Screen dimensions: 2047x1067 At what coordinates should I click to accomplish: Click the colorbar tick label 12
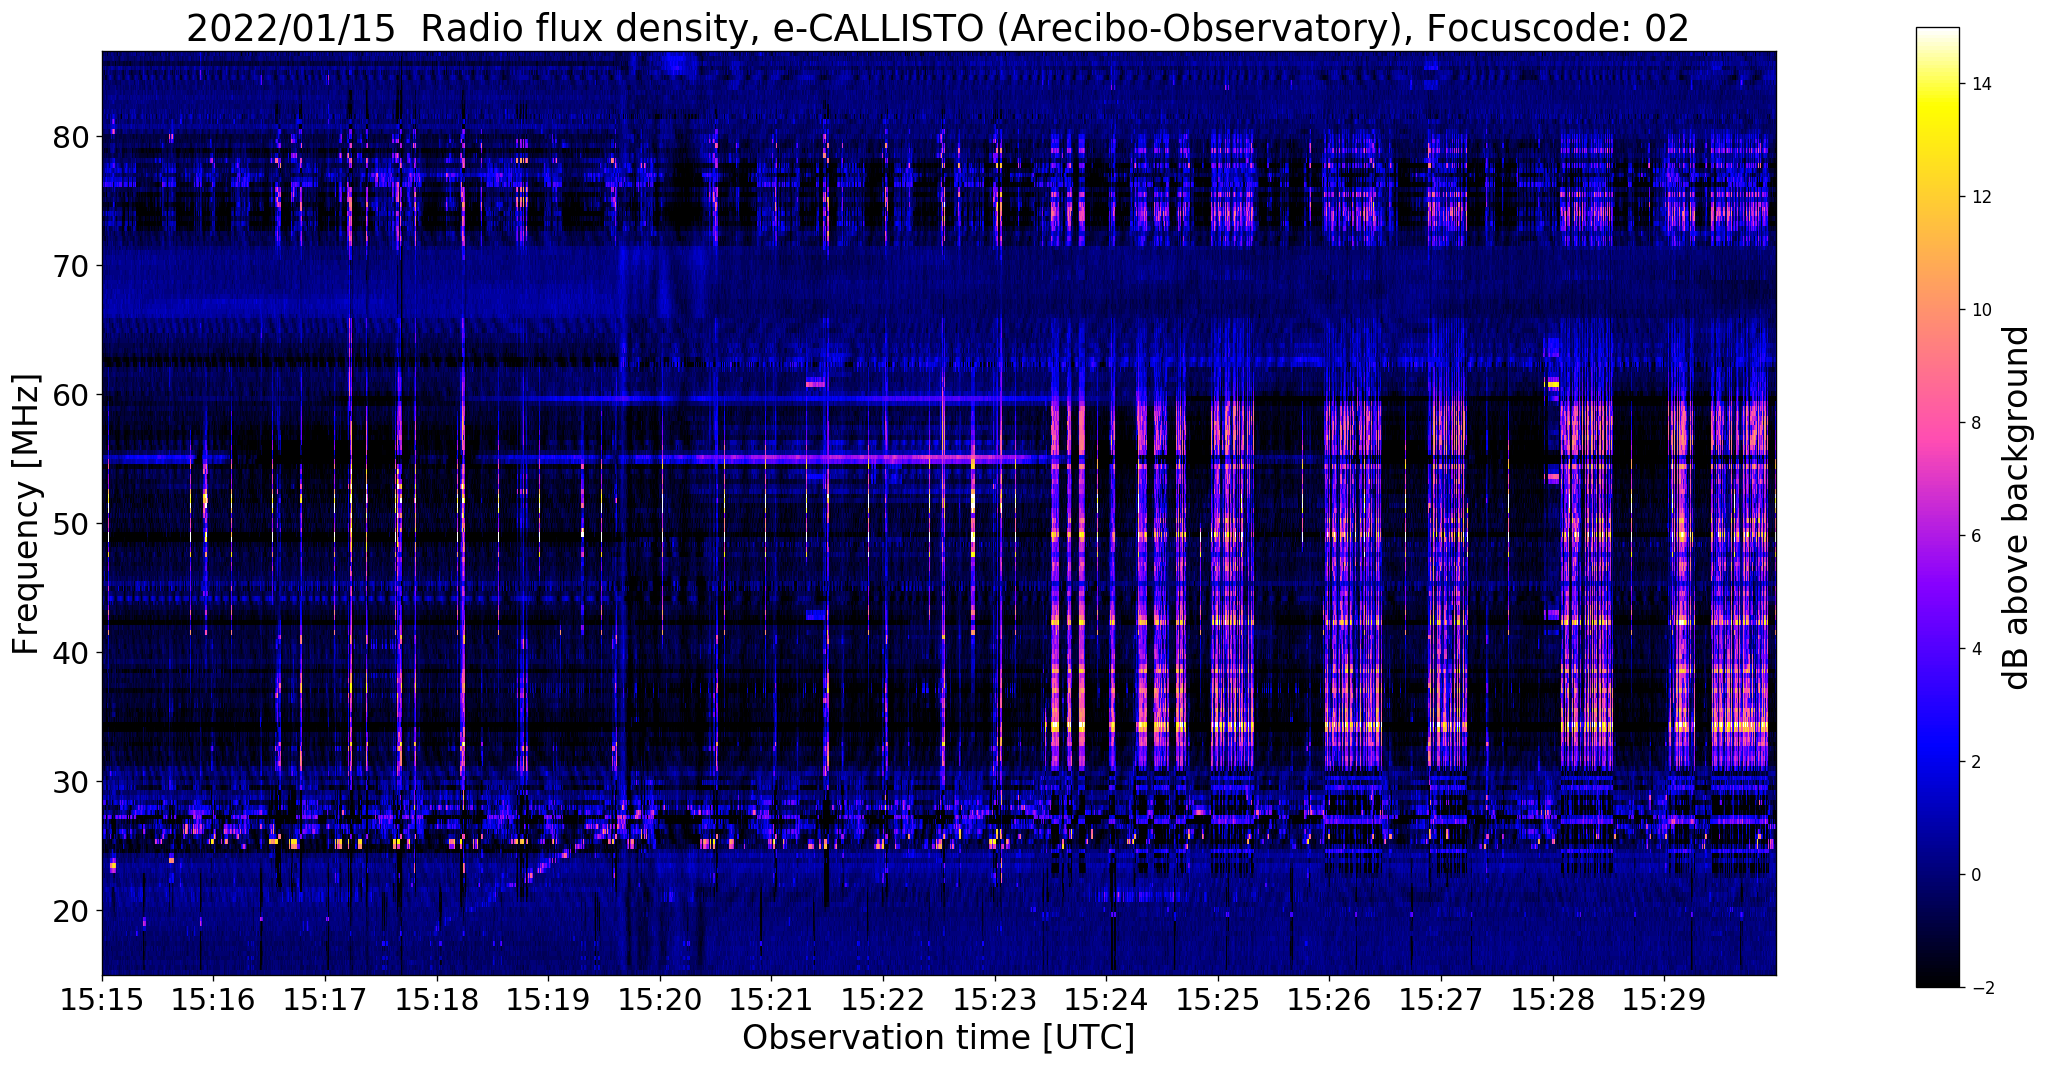pos(1979,197)
